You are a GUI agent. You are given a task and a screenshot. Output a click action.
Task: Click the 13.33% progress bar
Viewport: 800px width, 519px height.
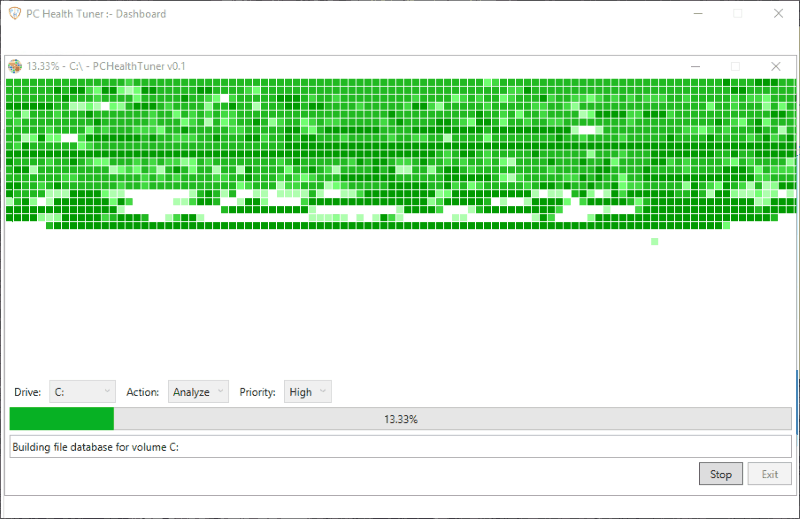[401, 419]
